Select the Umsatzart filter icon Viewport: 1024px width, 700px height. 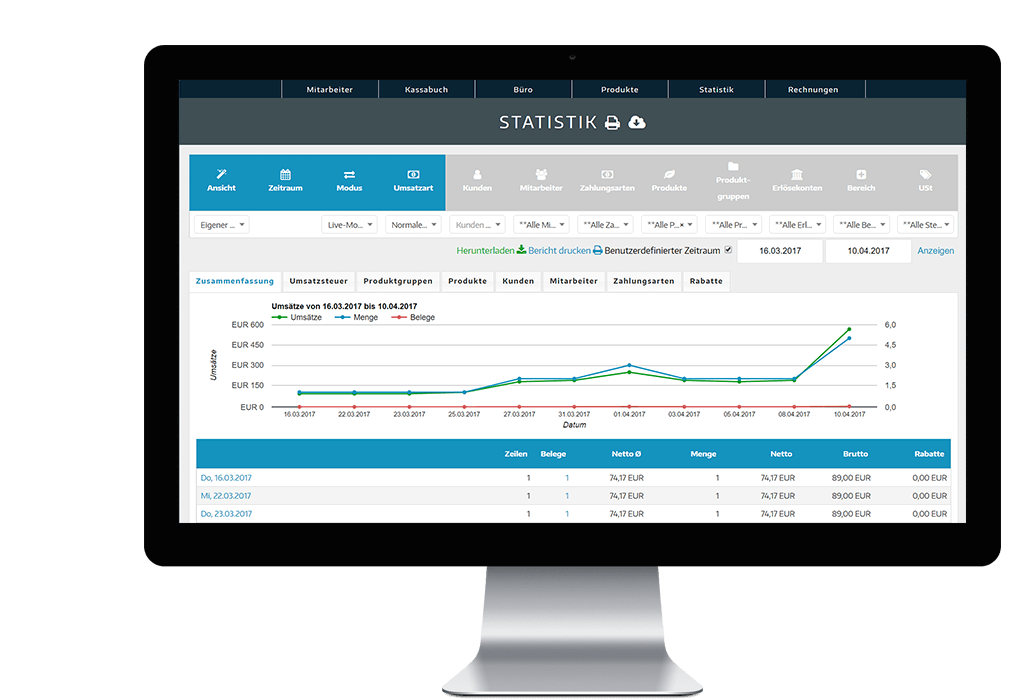tap(413, 172)
